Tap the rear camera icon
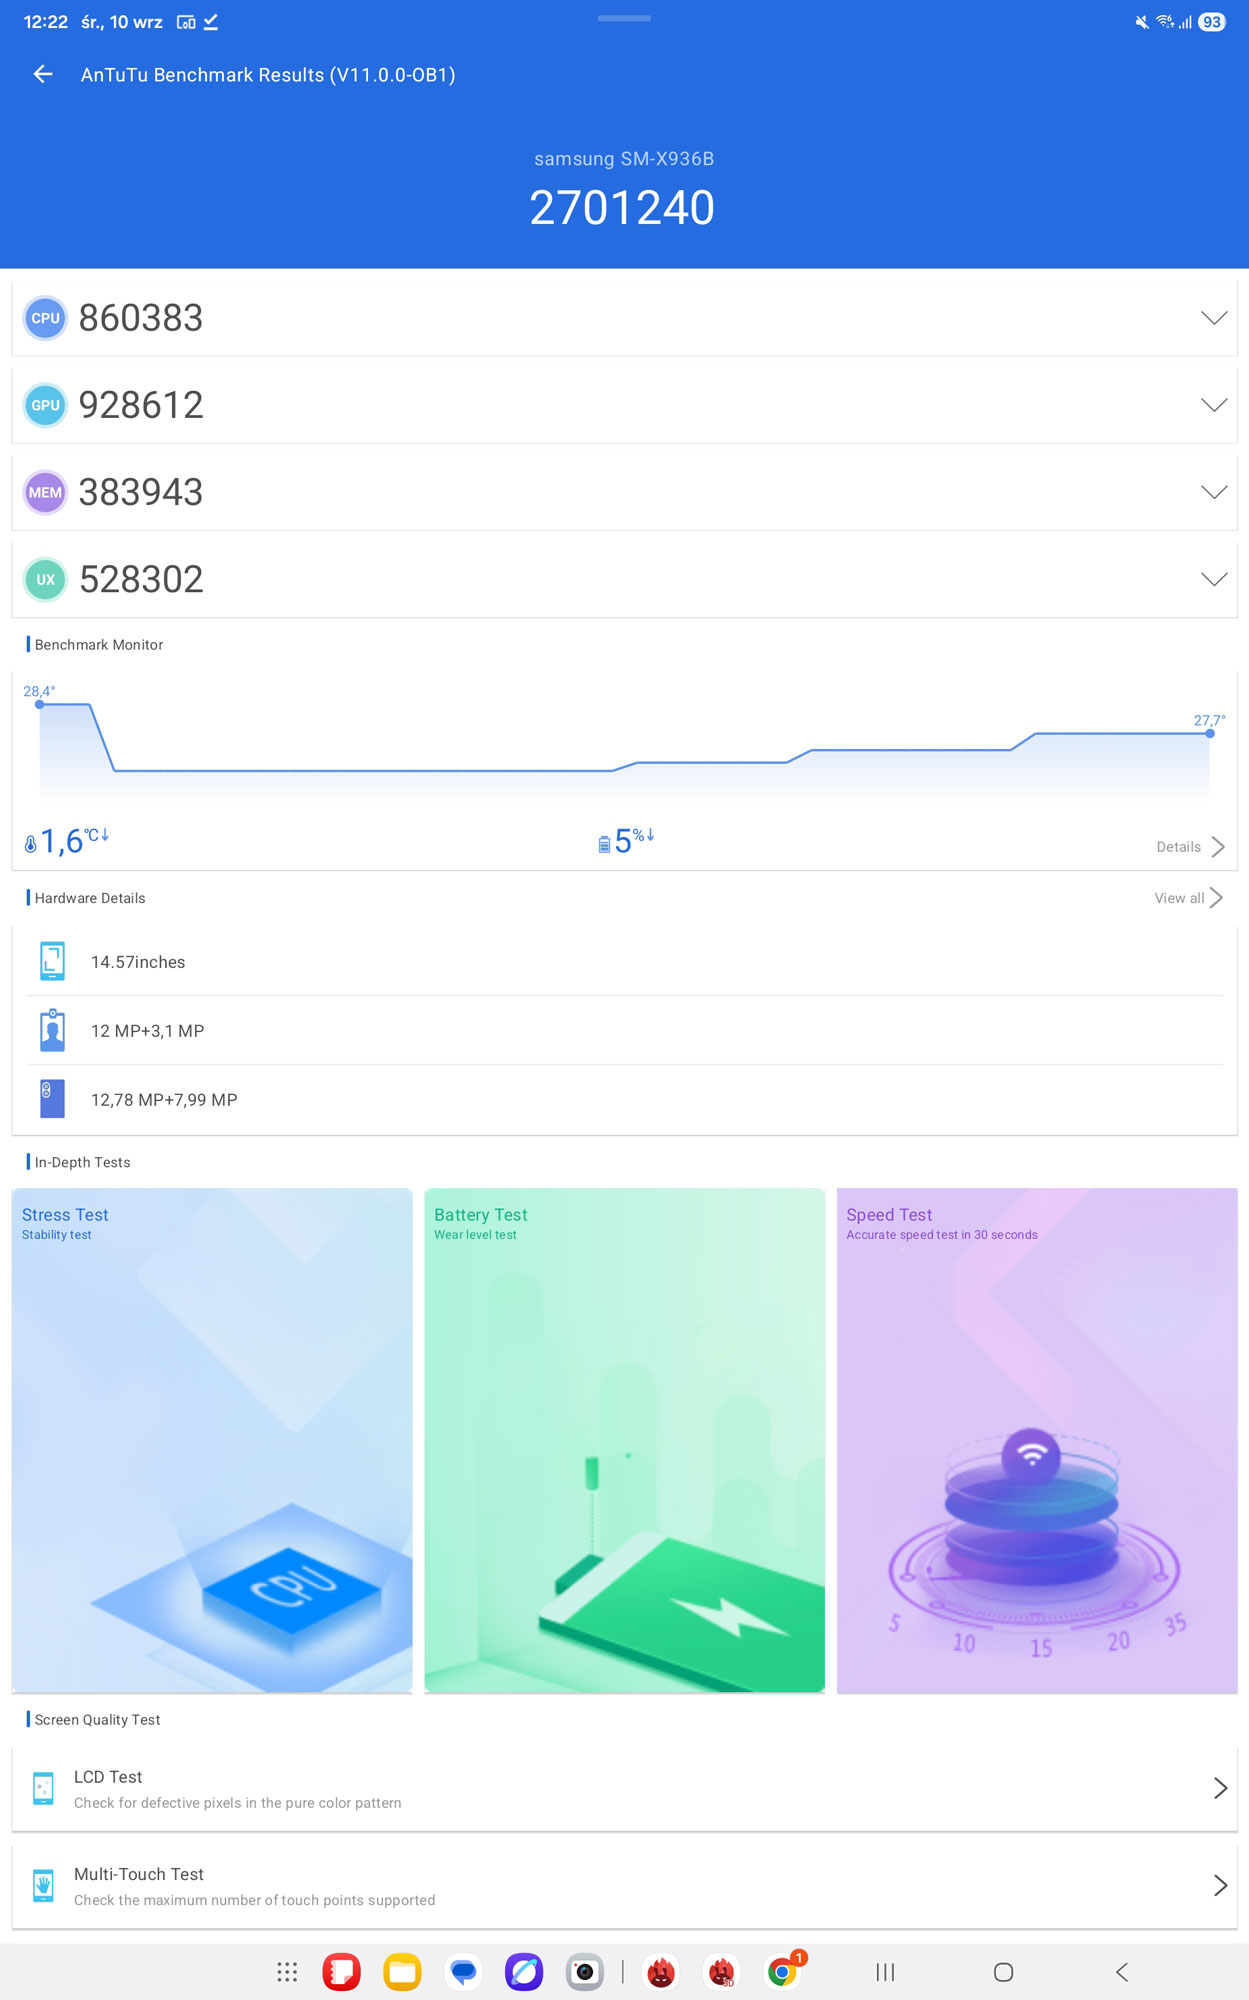This screenshot has height=2000, width=1249. coord(52,1099)
